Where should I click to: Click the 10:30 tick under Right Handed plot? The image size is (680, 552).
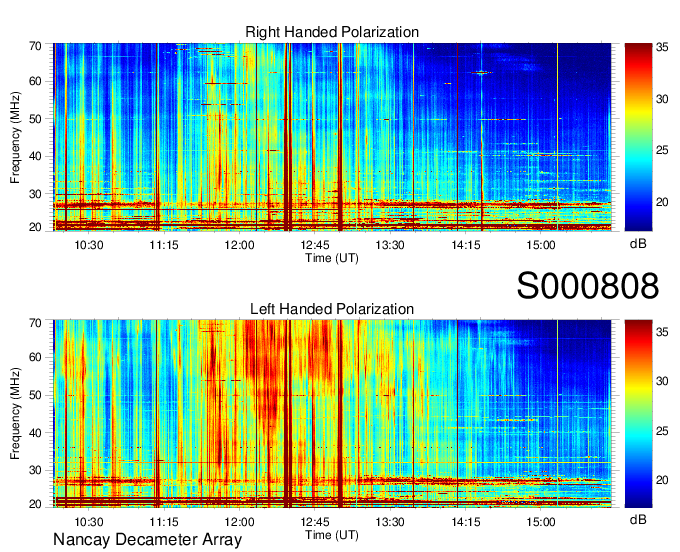click(x=89, y=245)
